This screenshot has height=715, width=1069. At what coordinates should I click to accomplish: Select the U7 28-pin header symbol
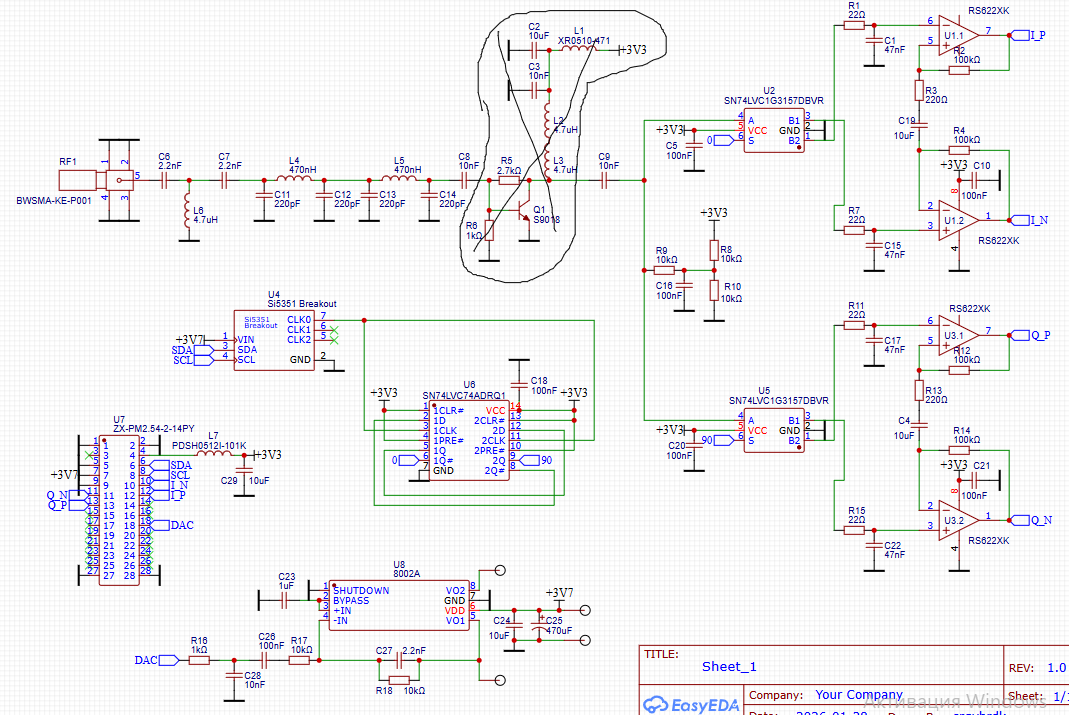pos(119,510)
